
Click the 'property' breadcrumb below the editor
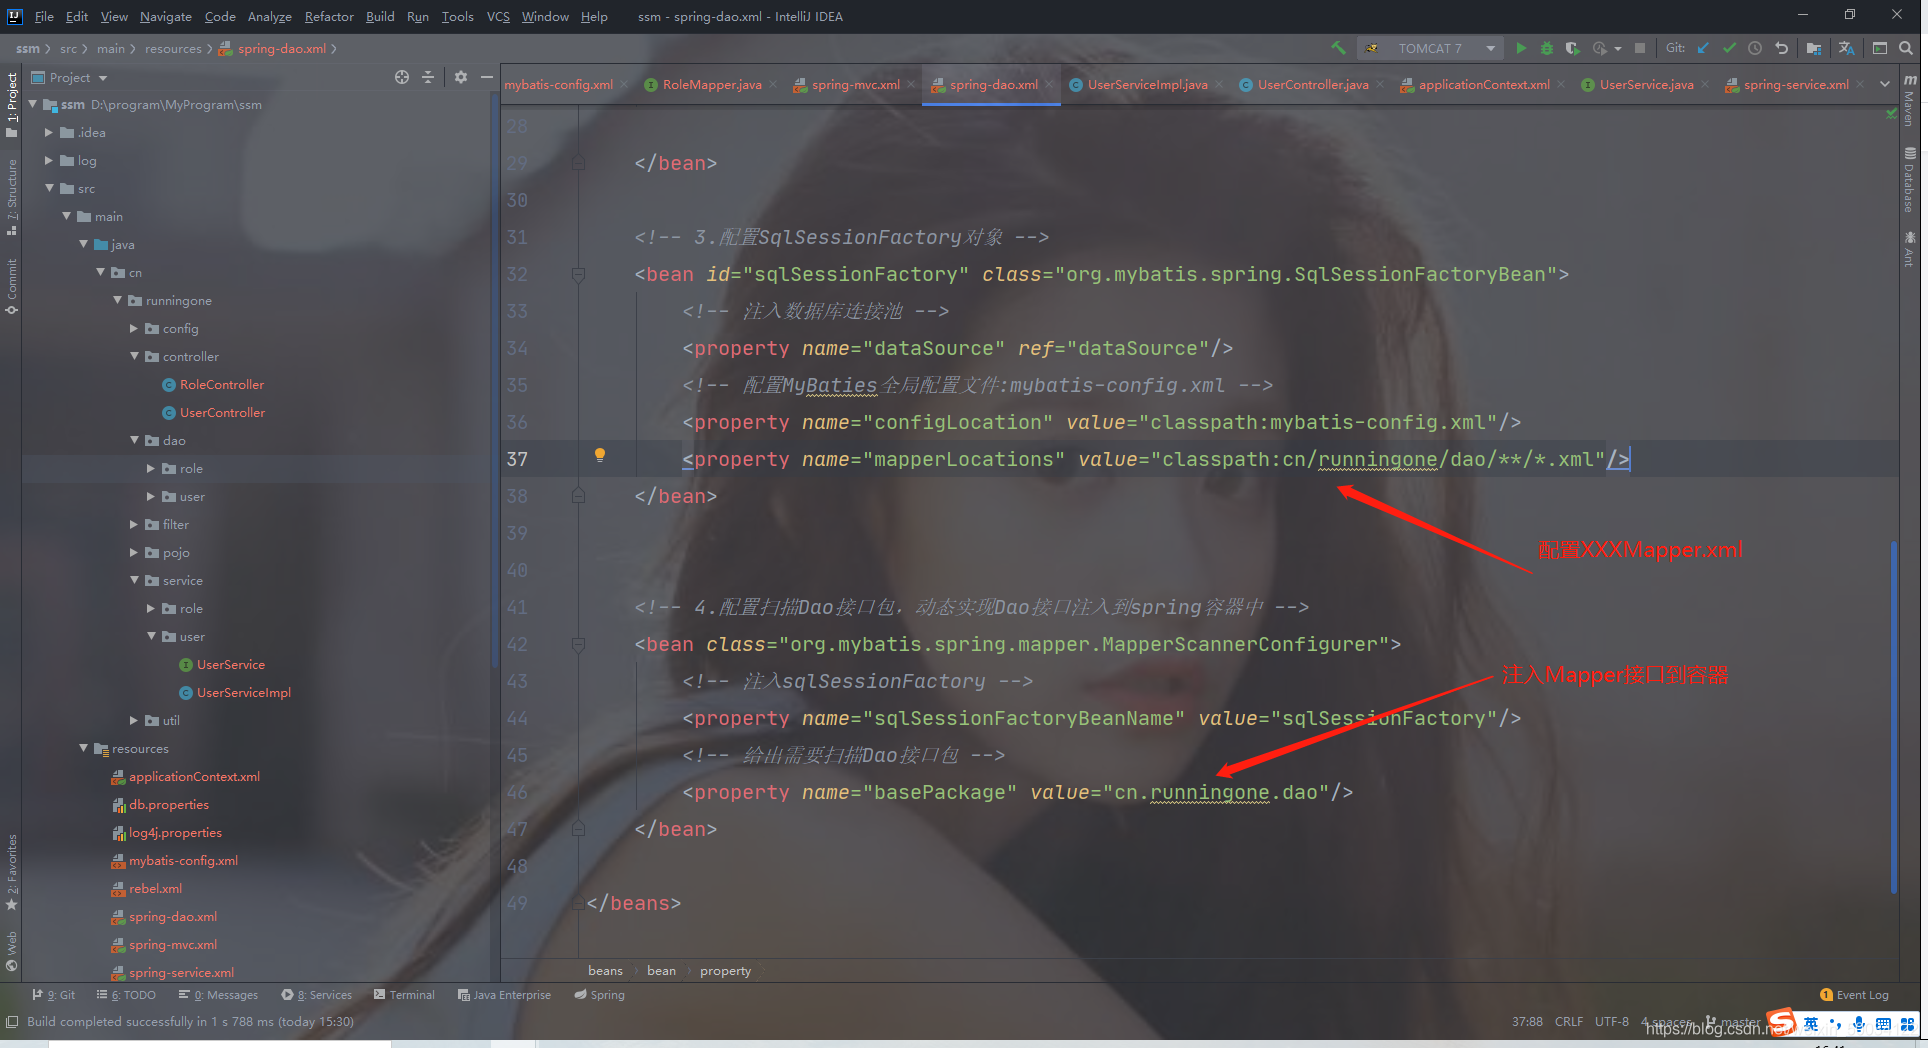pos(725,971)
